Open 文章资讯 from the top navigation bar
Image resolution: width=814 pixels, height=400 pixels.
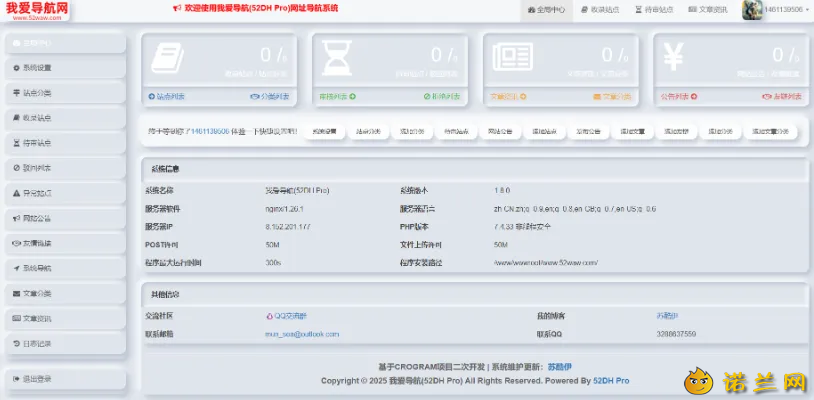708,10
